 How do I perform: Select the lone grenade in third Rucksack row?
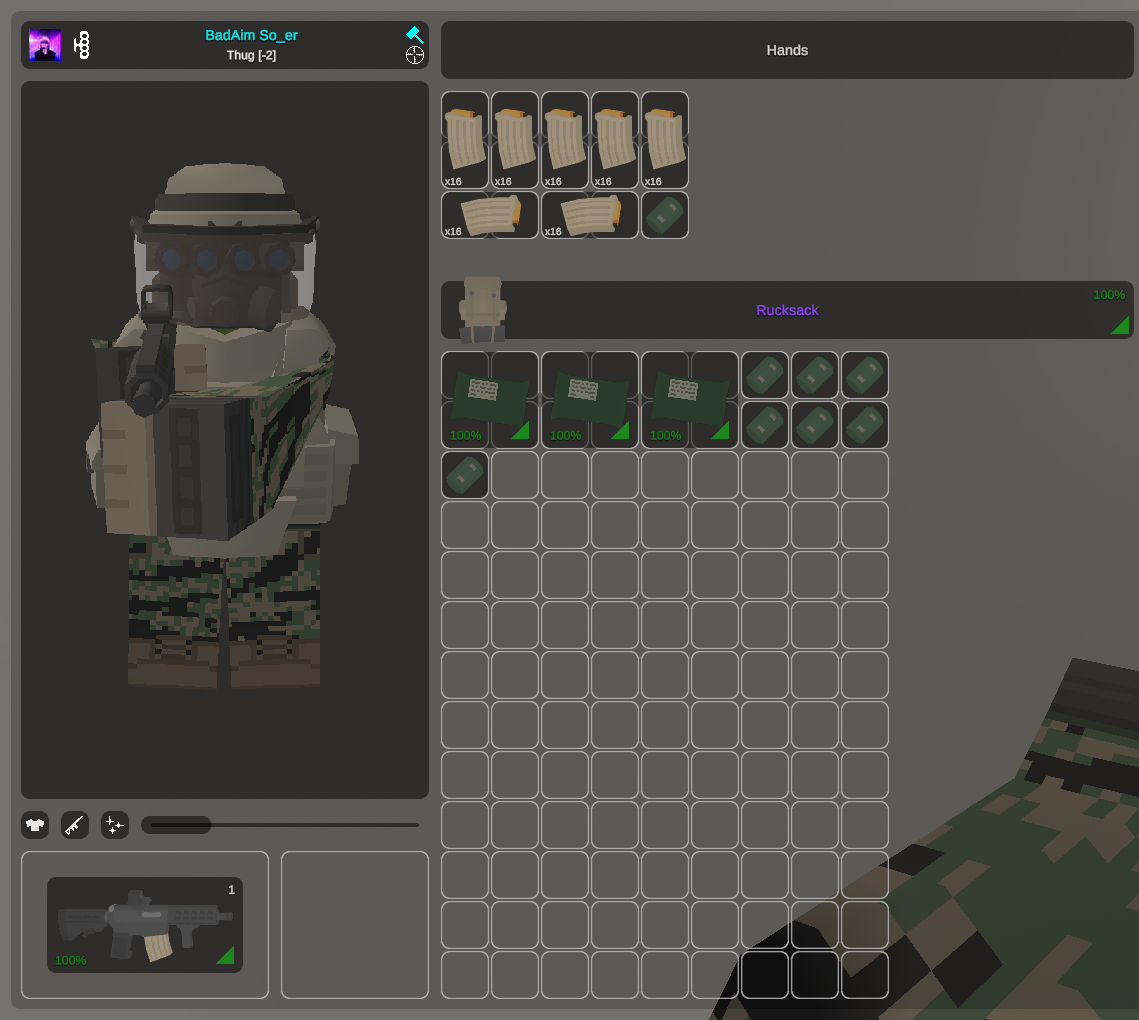click(465, 475)
